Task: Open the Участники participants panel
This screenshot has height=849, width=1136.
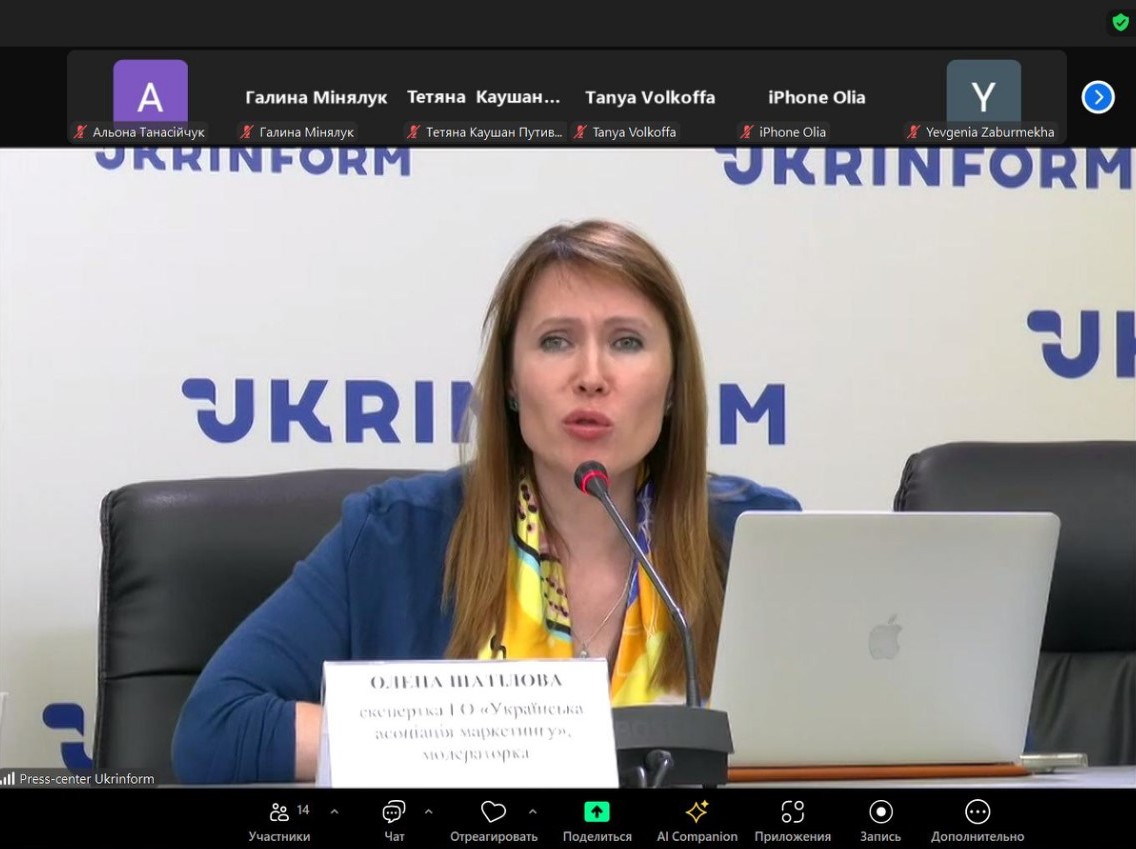Action: (x=280, y=812)
